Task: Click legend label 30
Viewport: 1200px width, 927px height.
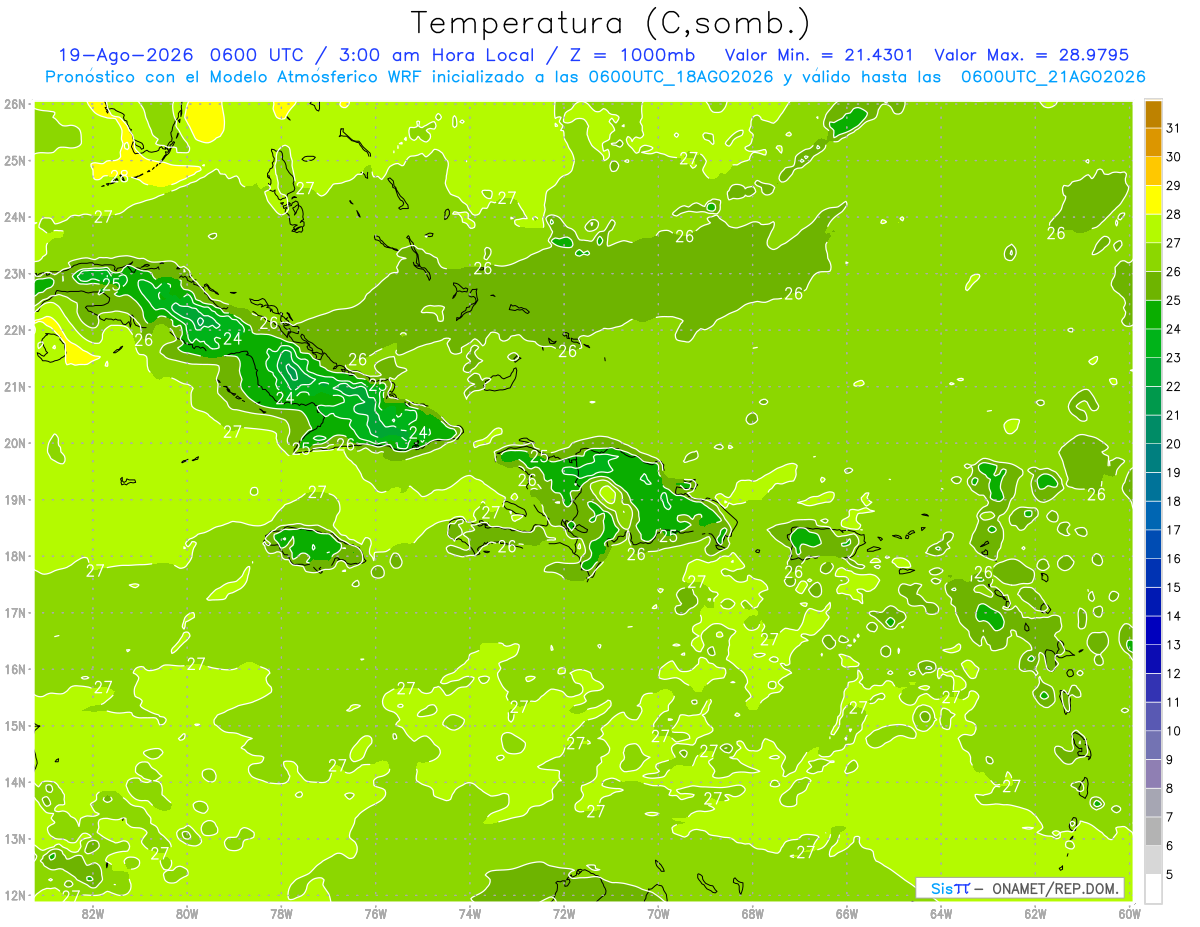Action: (x=1173, y=157)
